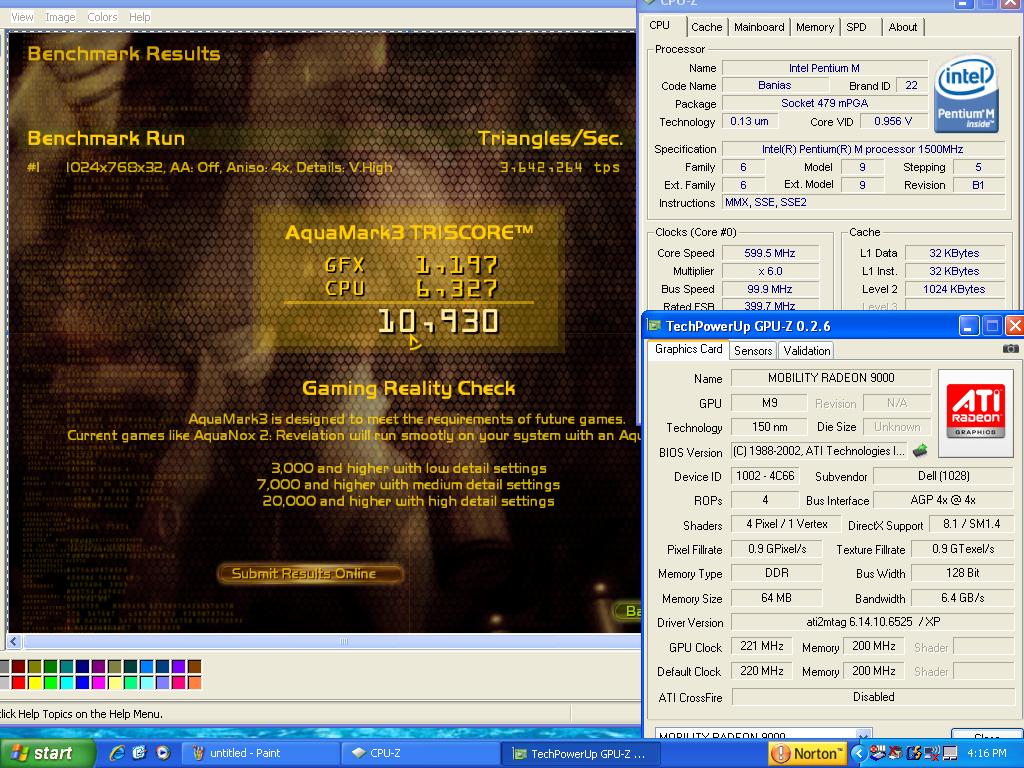The width and height of the screenshot is (1024, 768).
Task: Pick the violet palette color
Action: point(178,666)
